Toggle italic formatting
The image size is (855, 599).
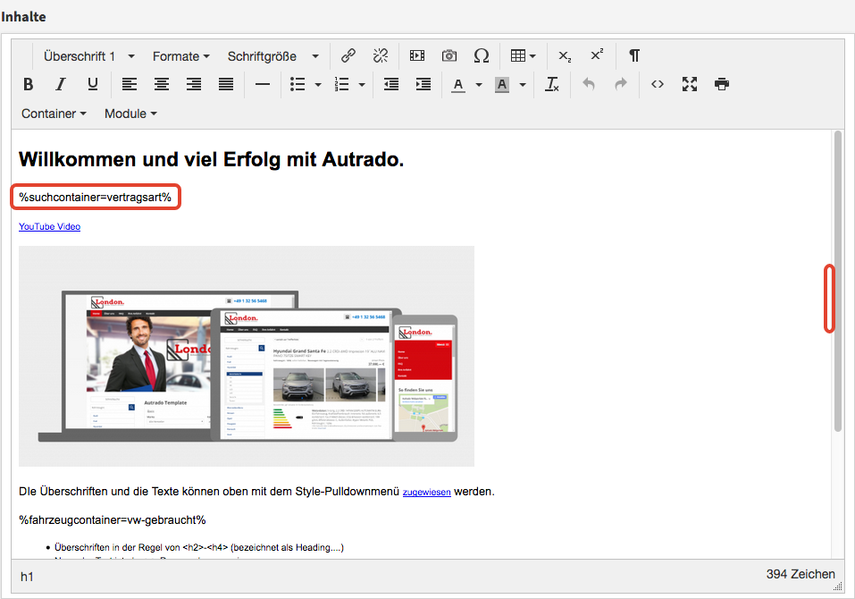coord(60,84)
